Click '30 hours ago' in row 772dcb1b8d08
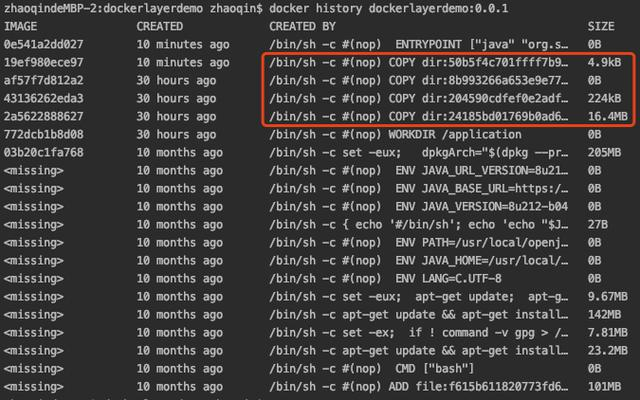The width and height of the screenshot is (640, 400). pos(176,134)
